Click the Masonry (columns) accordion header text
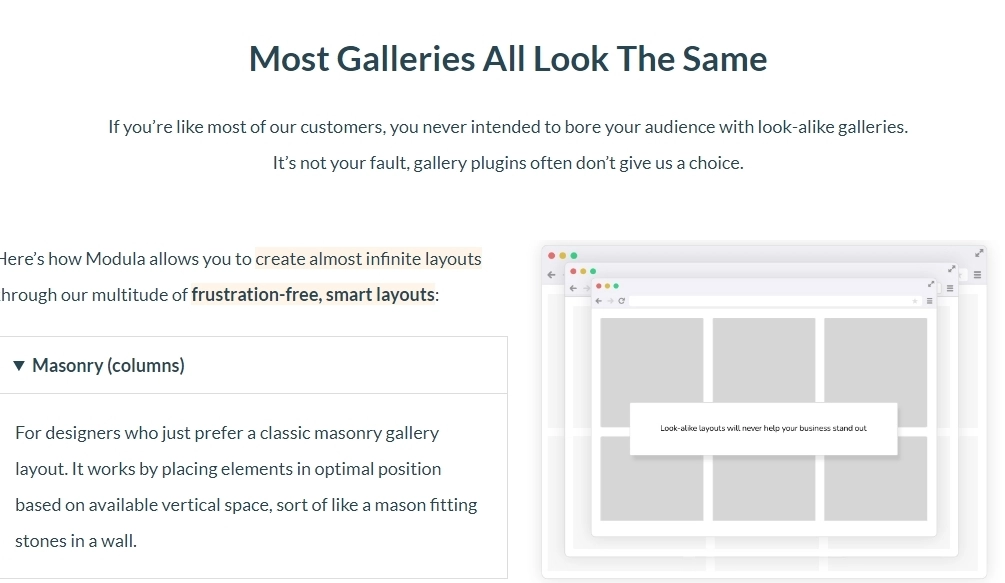Screen dimensions: 1005x583 coord(108,366)
